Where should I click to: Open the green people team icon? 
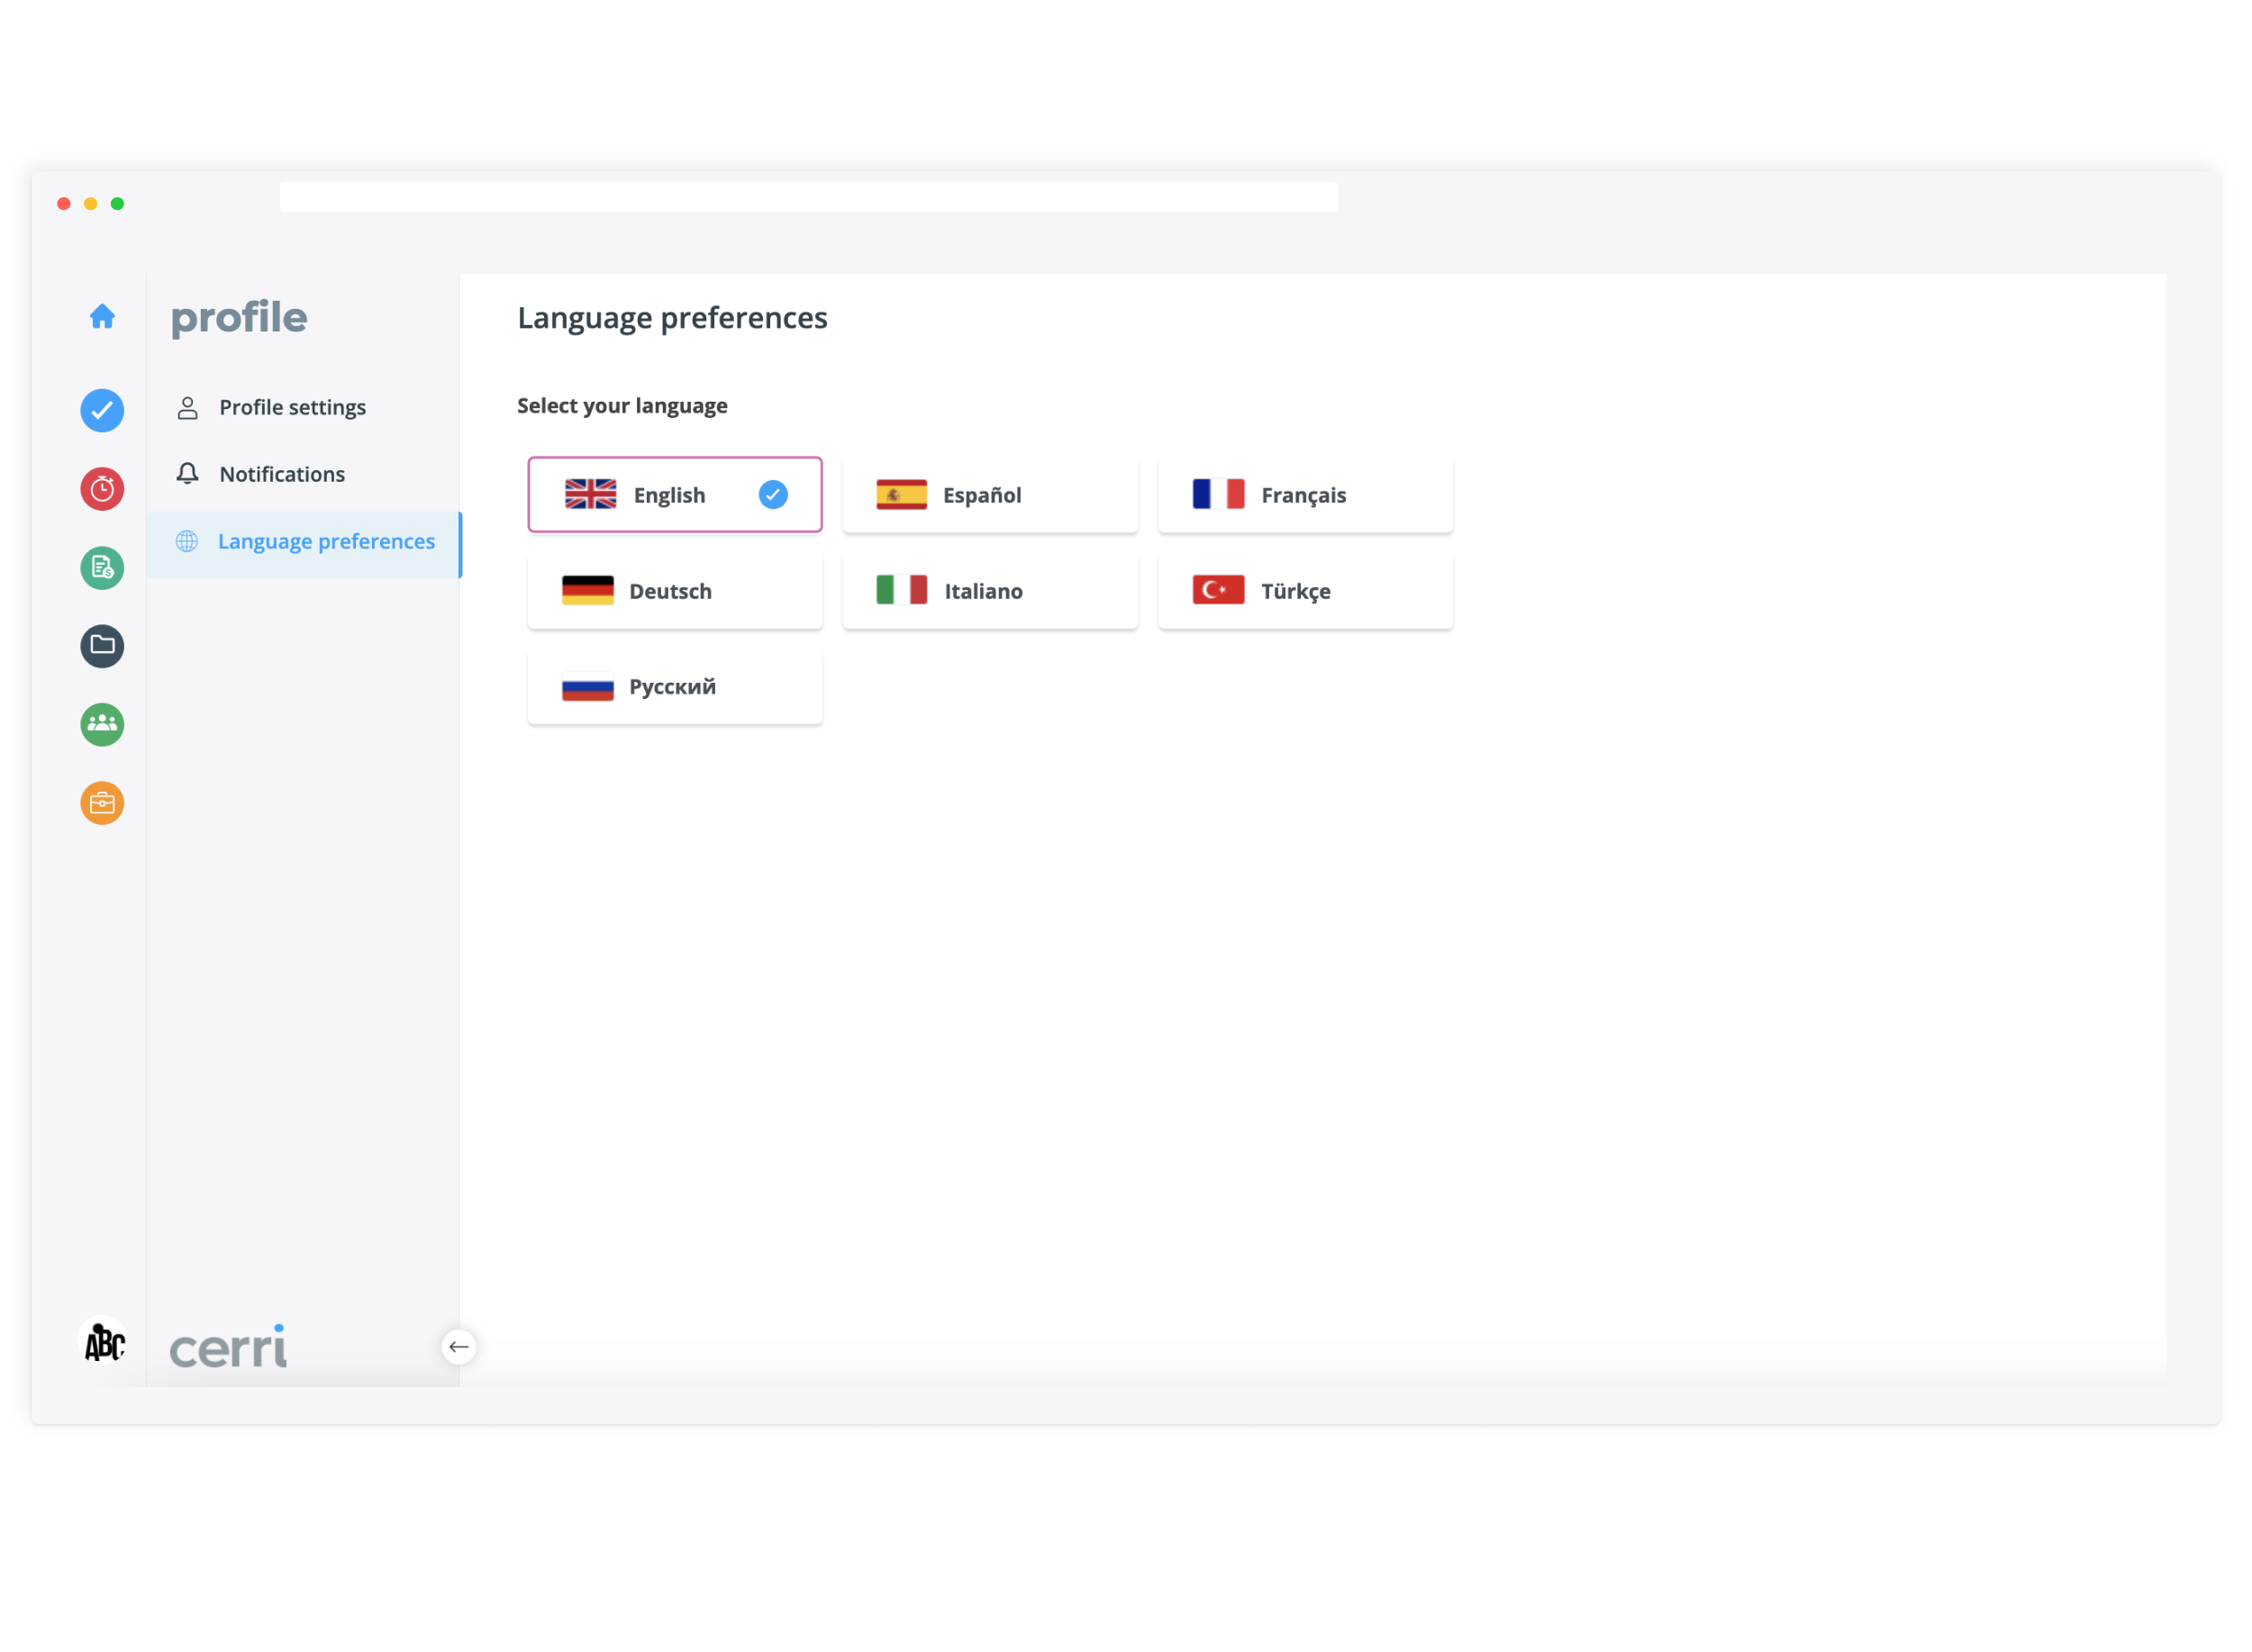pos(102,724)
